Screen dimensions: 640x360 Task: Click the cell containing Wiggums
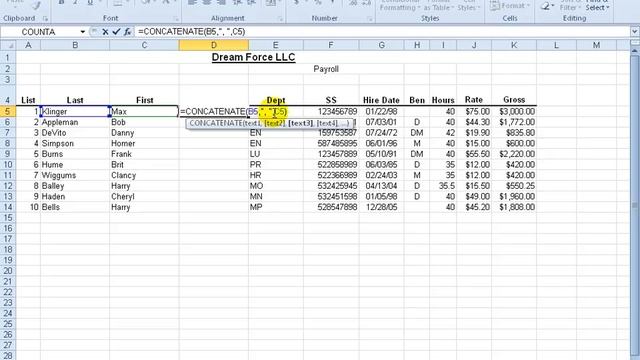click(x=75, y=175)
